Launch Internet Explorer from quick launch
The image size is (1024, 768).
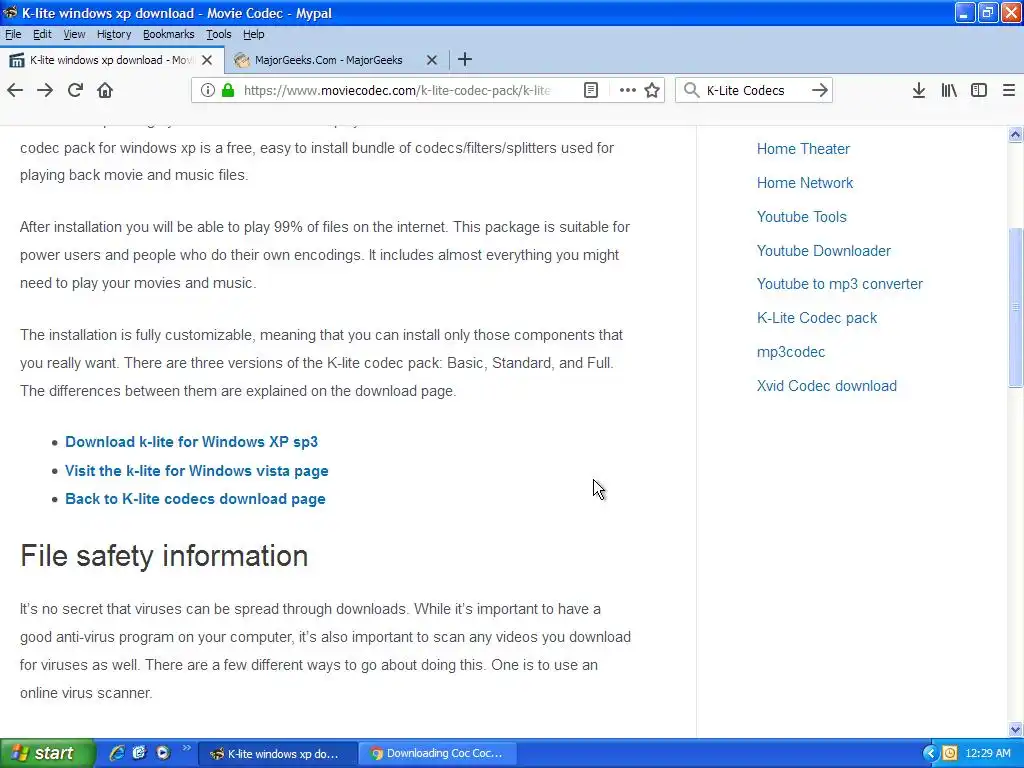[x=117, y=753]
